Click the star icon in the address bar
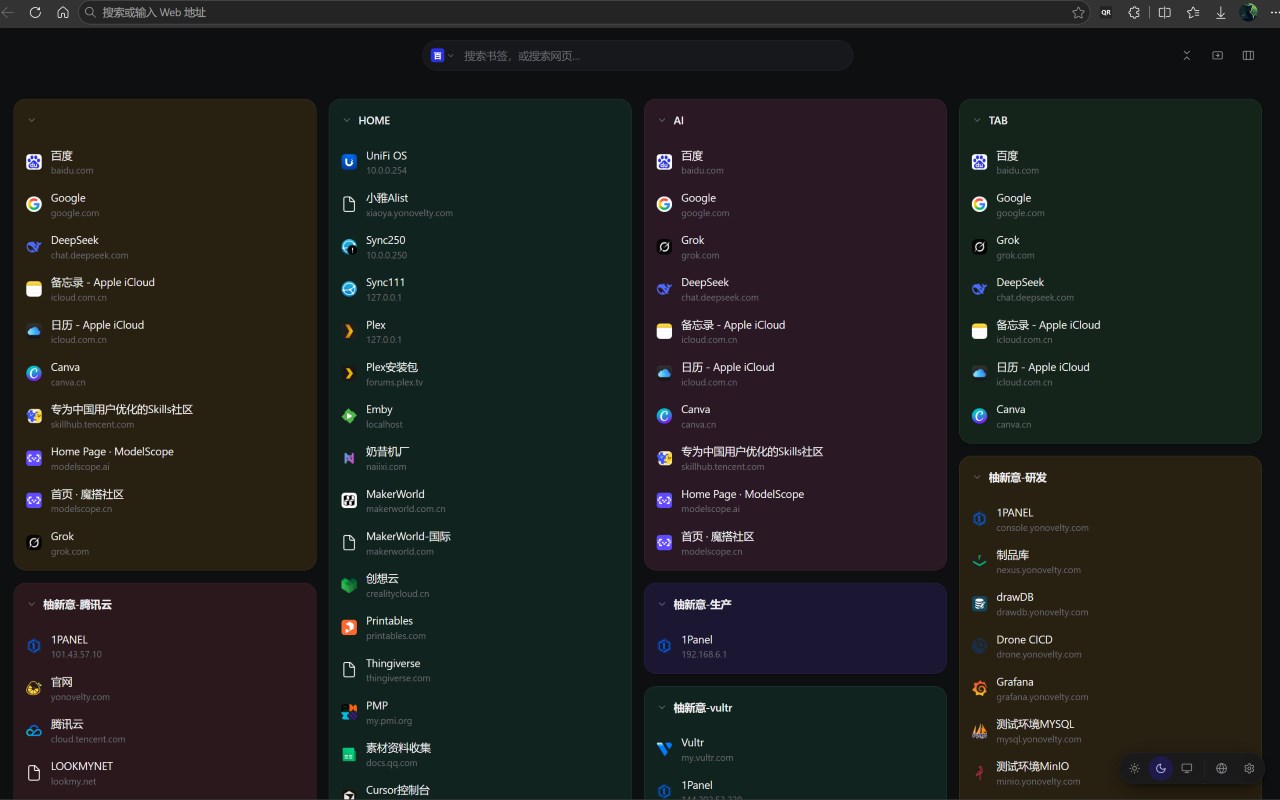 point(1078,13)
